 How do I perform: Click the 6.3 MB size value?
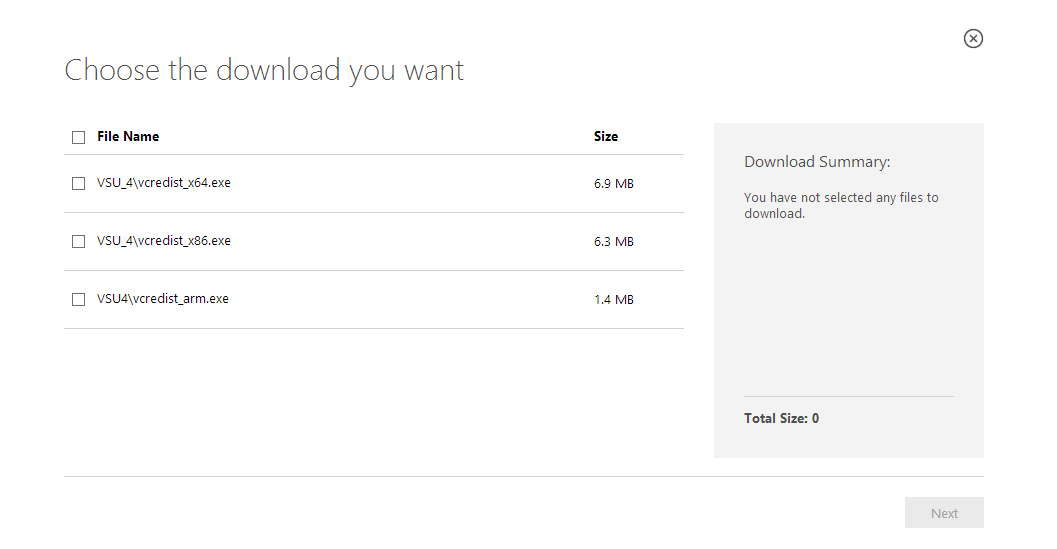613,241
